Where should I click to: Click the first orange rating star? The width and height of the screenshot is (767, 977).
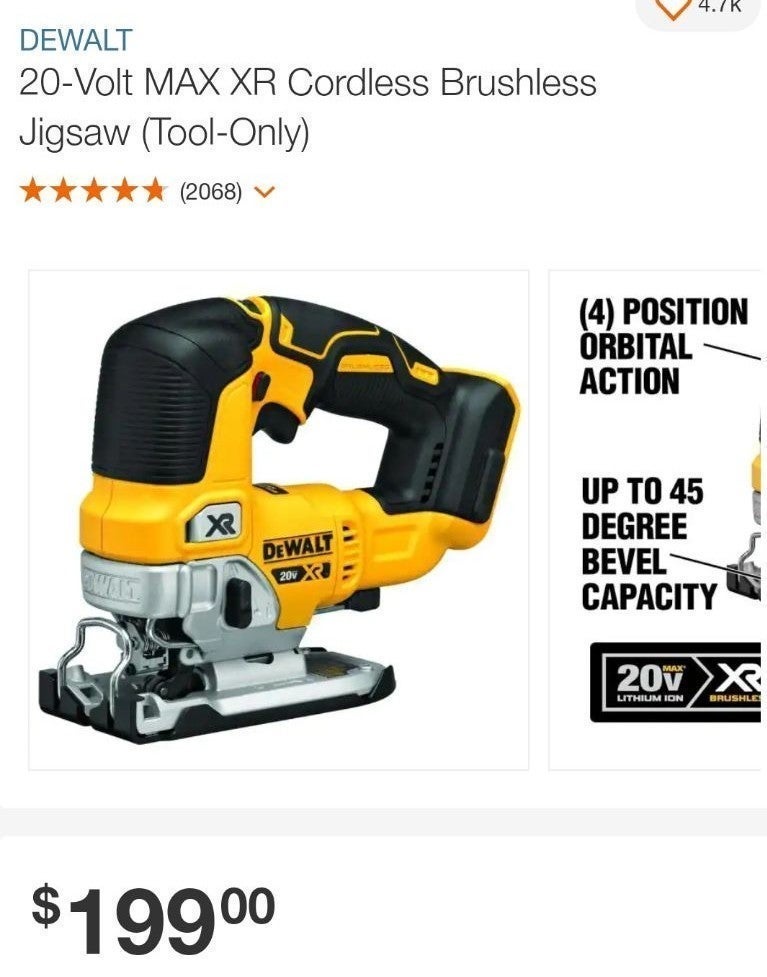[32, 191]
